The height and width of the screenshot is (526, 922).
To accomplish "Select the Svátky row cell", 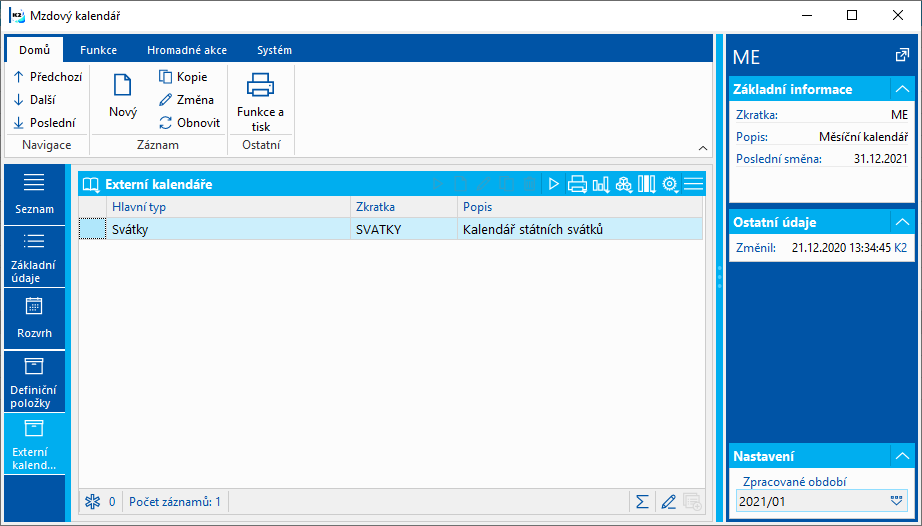I will [228, 229].
